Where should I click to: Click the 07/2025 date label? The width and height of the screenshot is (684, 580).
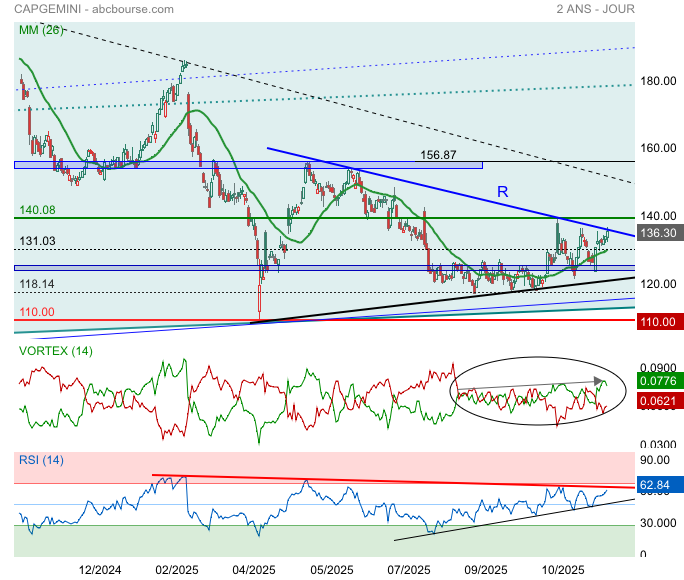[409, 570]
